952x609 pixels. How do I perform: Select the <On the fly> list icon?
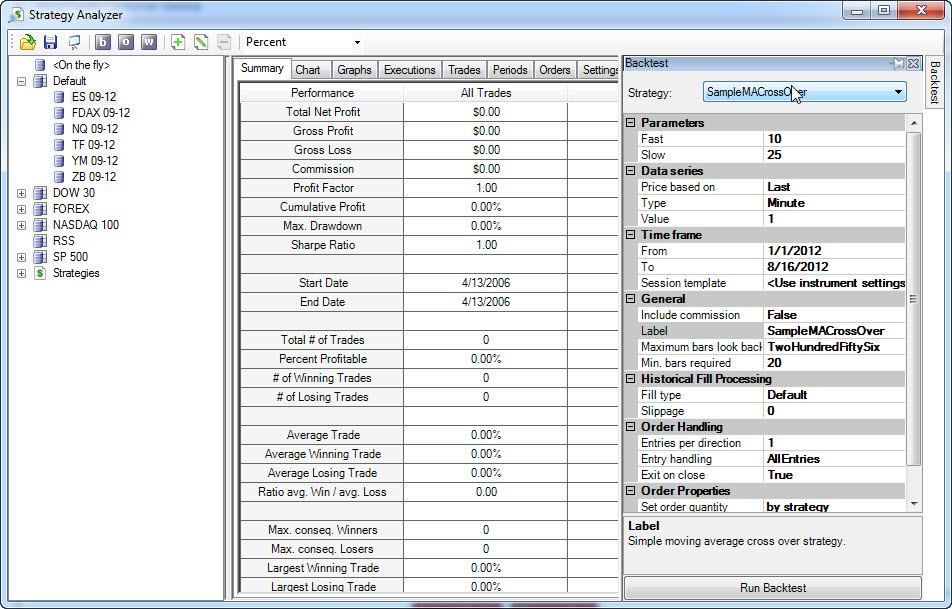tap(40, 65)
